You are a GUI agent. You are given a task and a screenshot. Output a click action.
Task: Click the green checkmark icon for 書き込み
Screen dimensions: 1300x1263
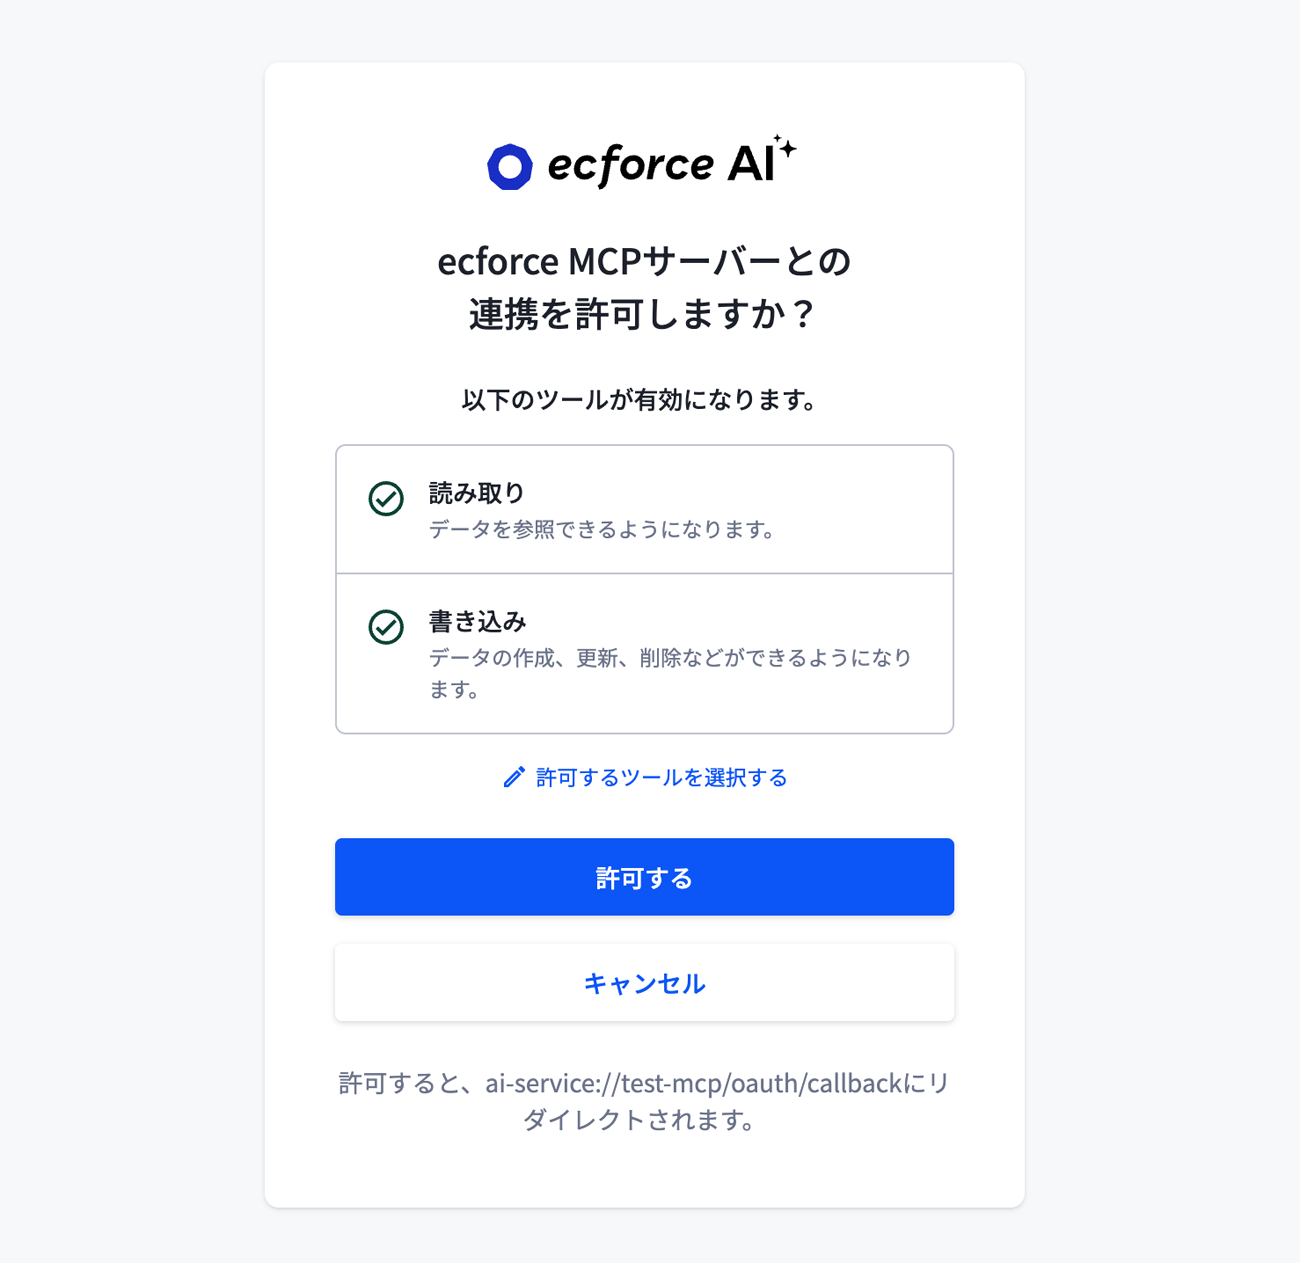coord(386,627)
